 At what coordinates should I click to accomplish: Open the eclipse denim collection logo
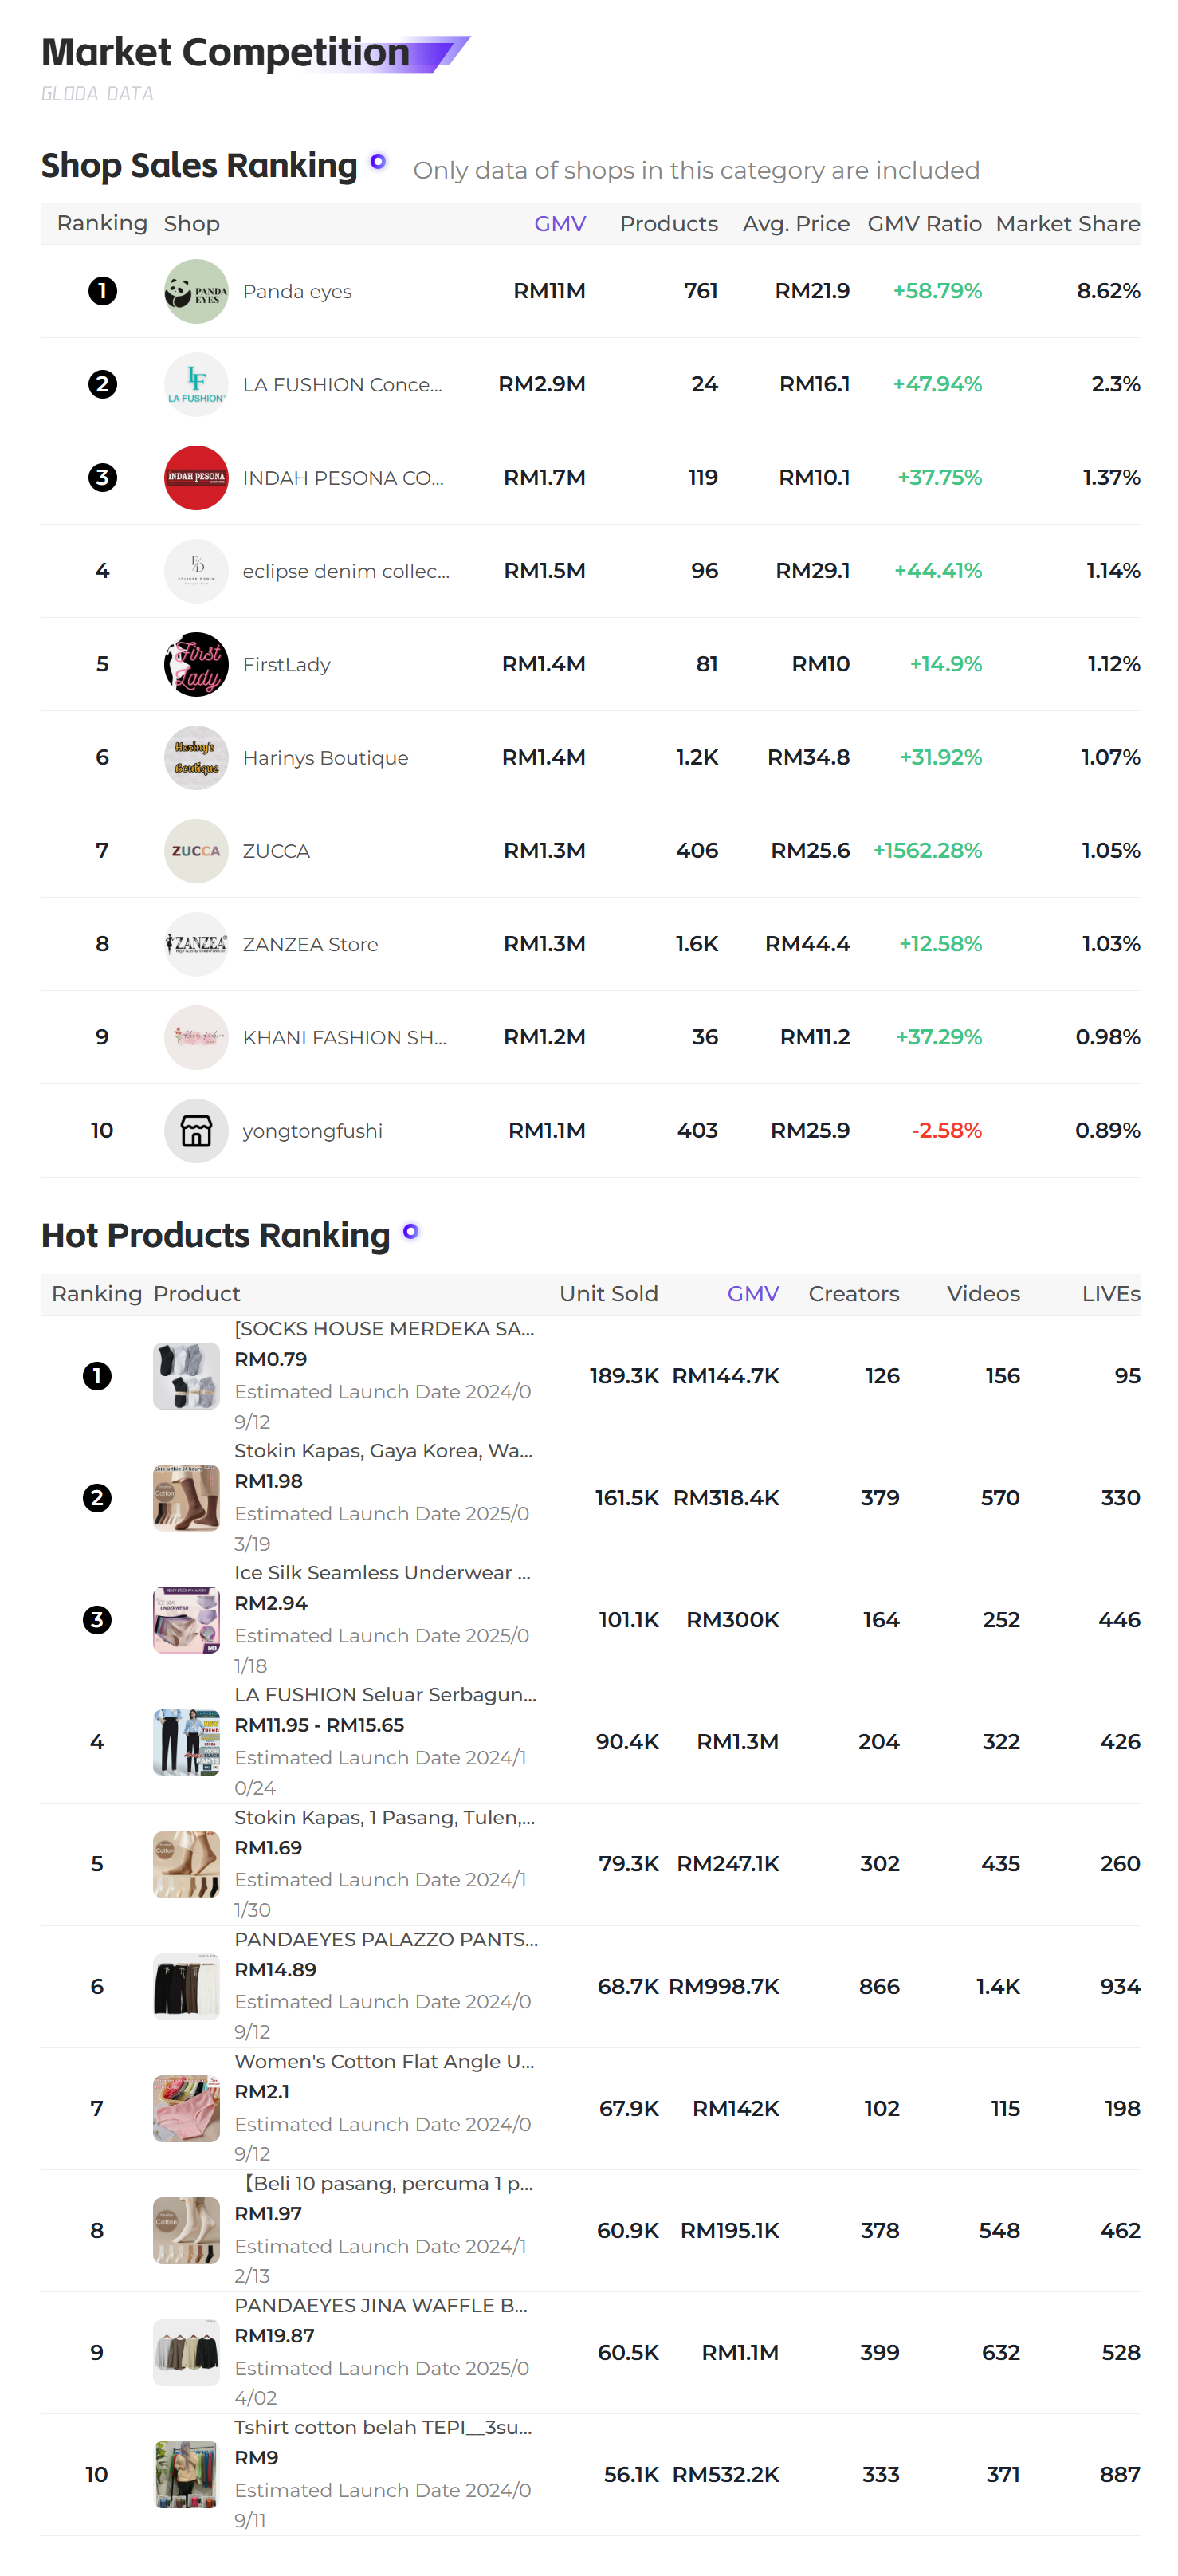click(196, 571)
